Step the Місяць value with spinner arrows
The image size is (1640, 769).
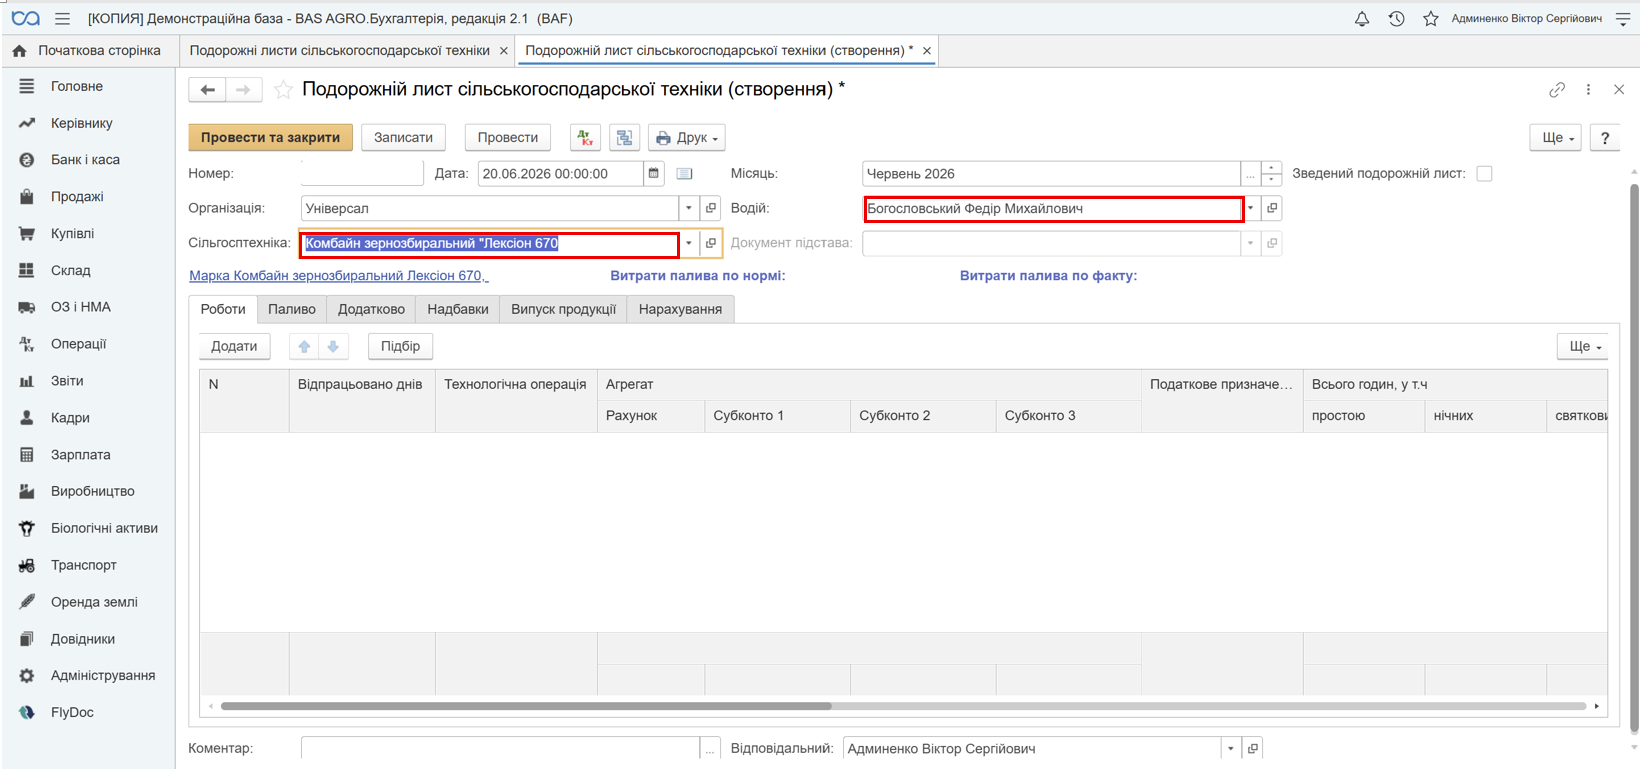[1271, 174]
